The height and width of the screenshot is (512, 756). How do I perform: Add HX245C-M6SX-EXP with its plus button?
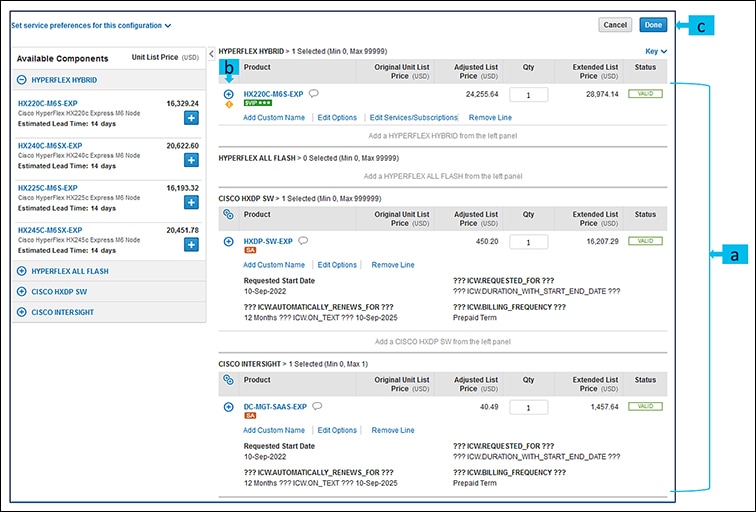pyautogui.click(x=191, y=244)
